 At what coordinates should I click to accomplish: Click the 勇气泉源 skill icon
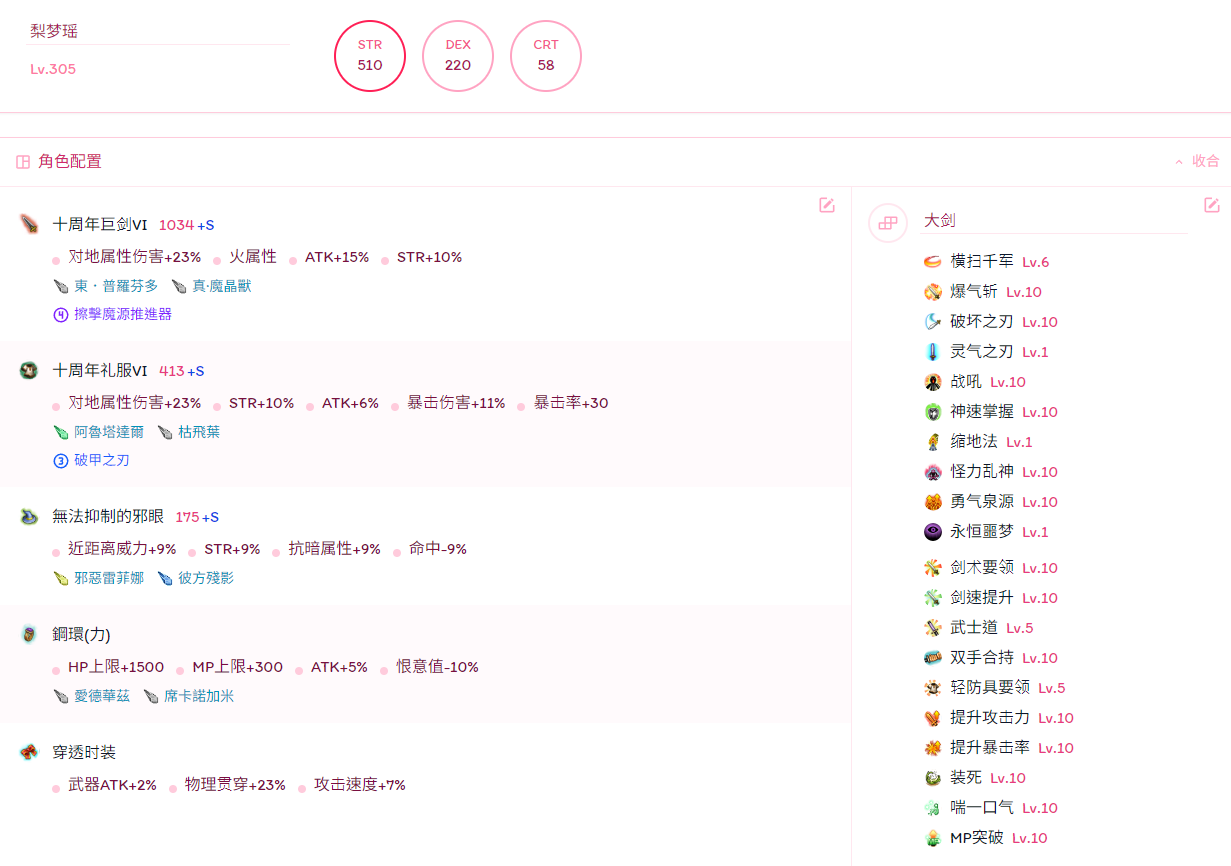(x=933, y=502)
